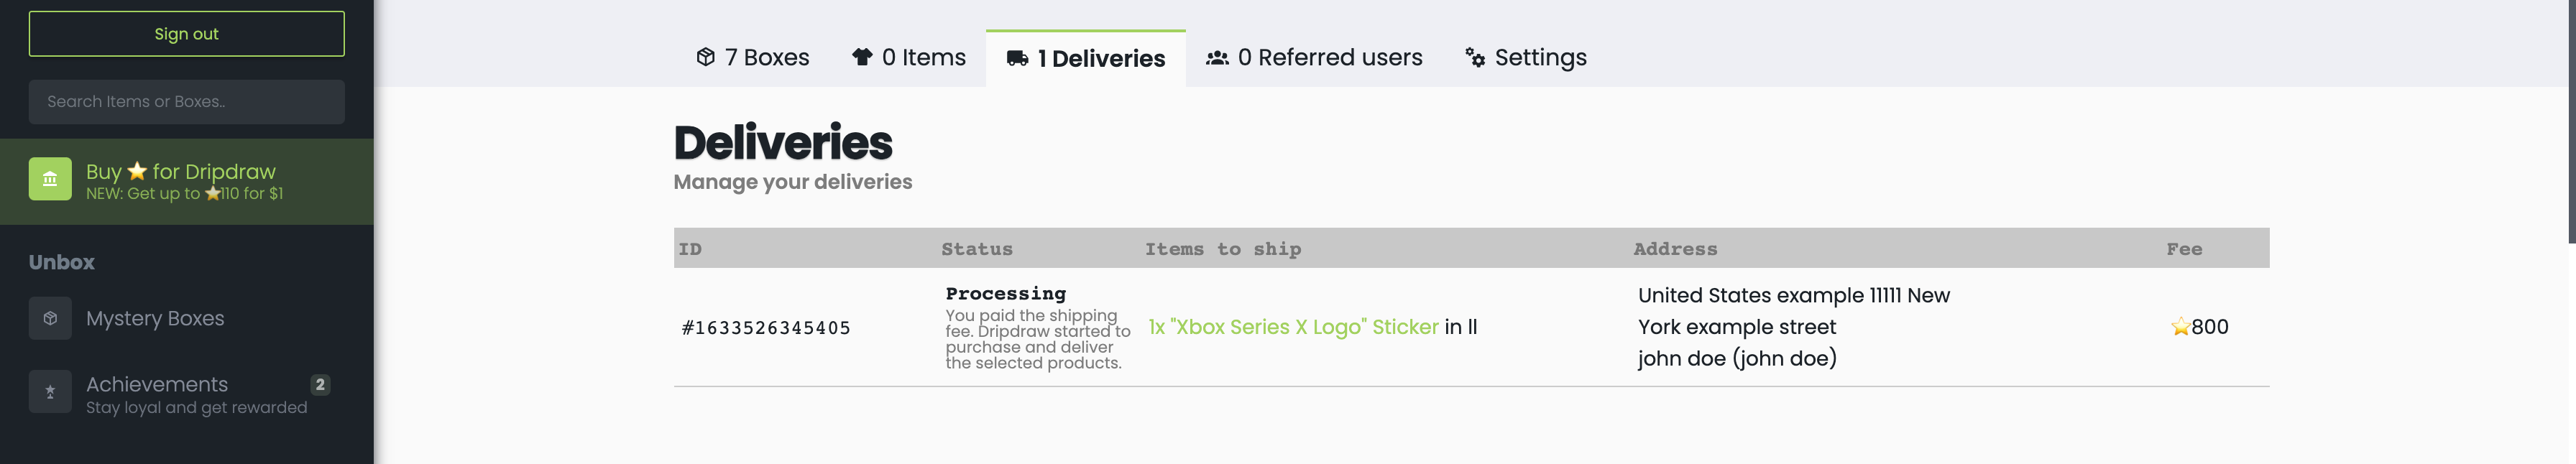The height and width of the screenshot is (464, 2576).
Task: Click the Achievements trophy icon
Action: click(x=50, y=392)
